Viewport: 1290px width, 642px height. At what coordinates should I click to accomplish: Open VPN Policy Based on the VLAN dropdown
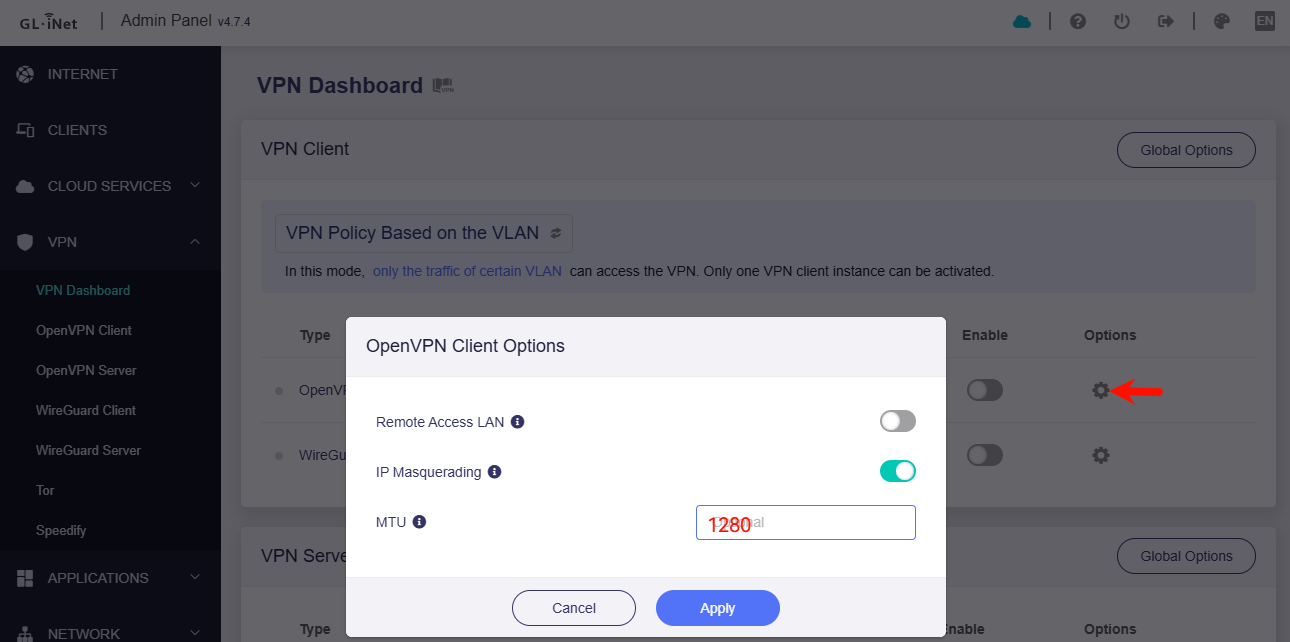tap(424, 233)
